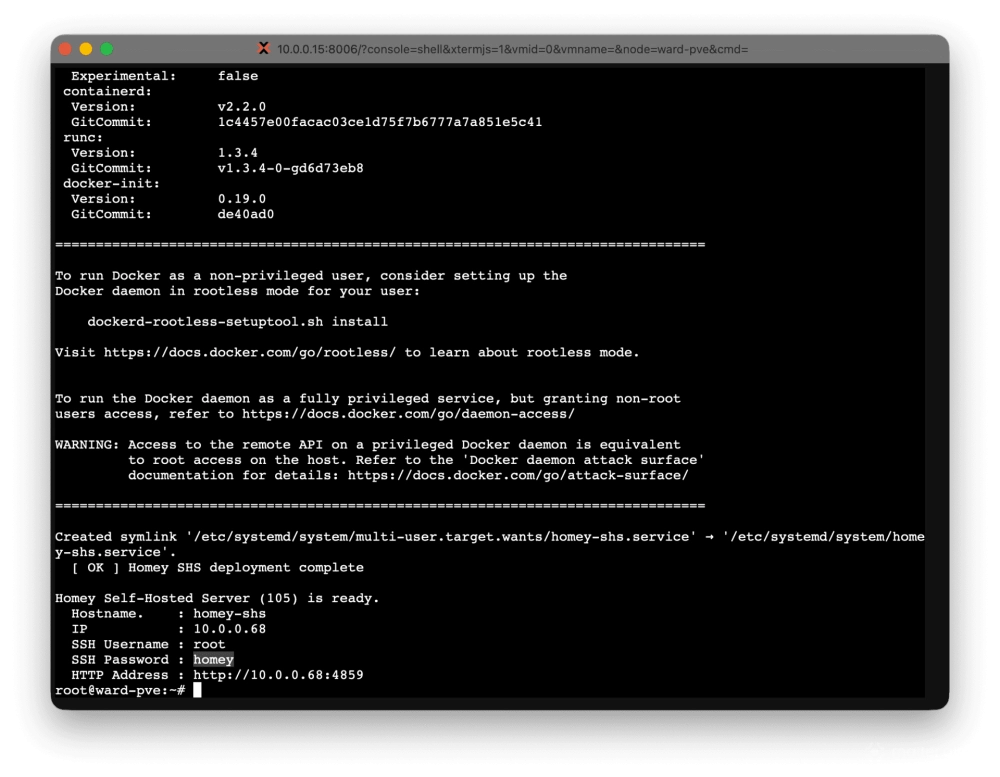
Task: Click the window title URL text
Action: coord(512,49)
